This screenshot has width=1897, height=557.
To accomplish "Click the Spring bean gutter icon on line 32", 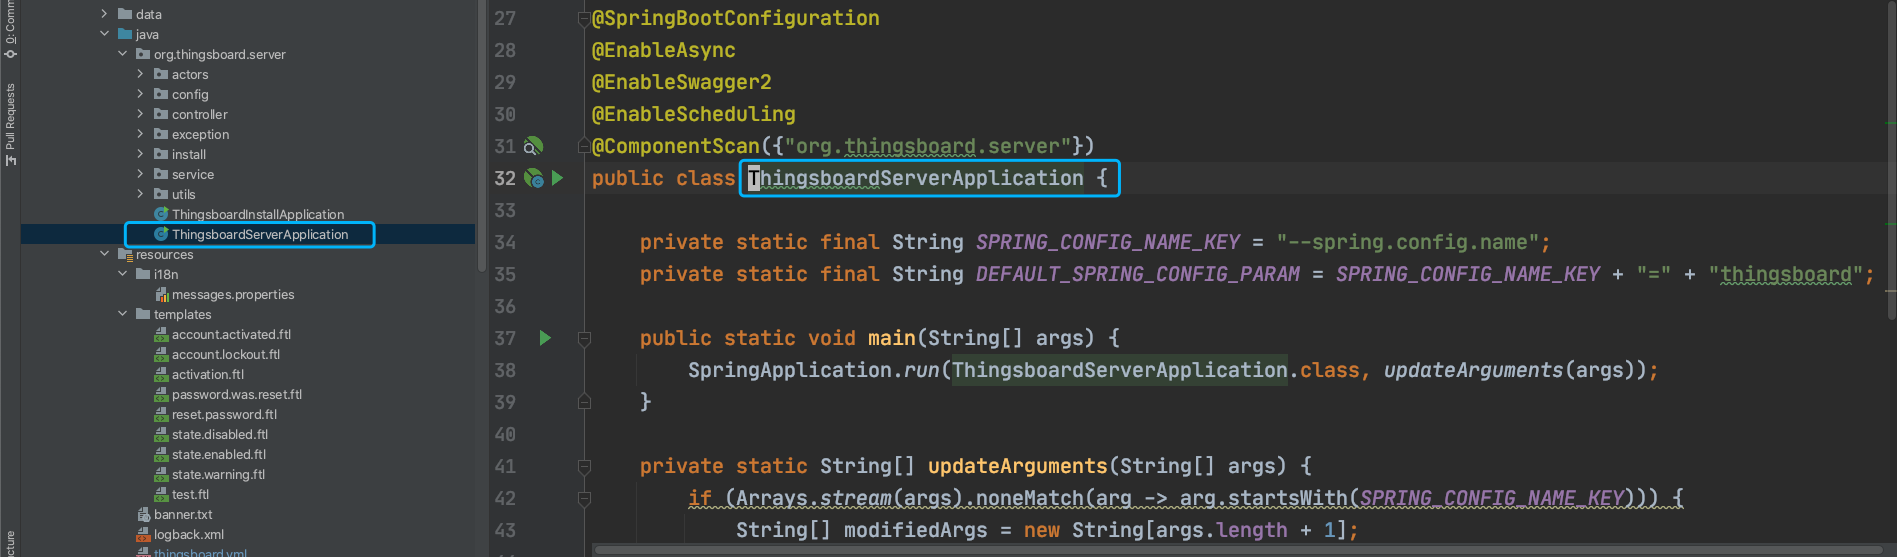I will point(534,178).
